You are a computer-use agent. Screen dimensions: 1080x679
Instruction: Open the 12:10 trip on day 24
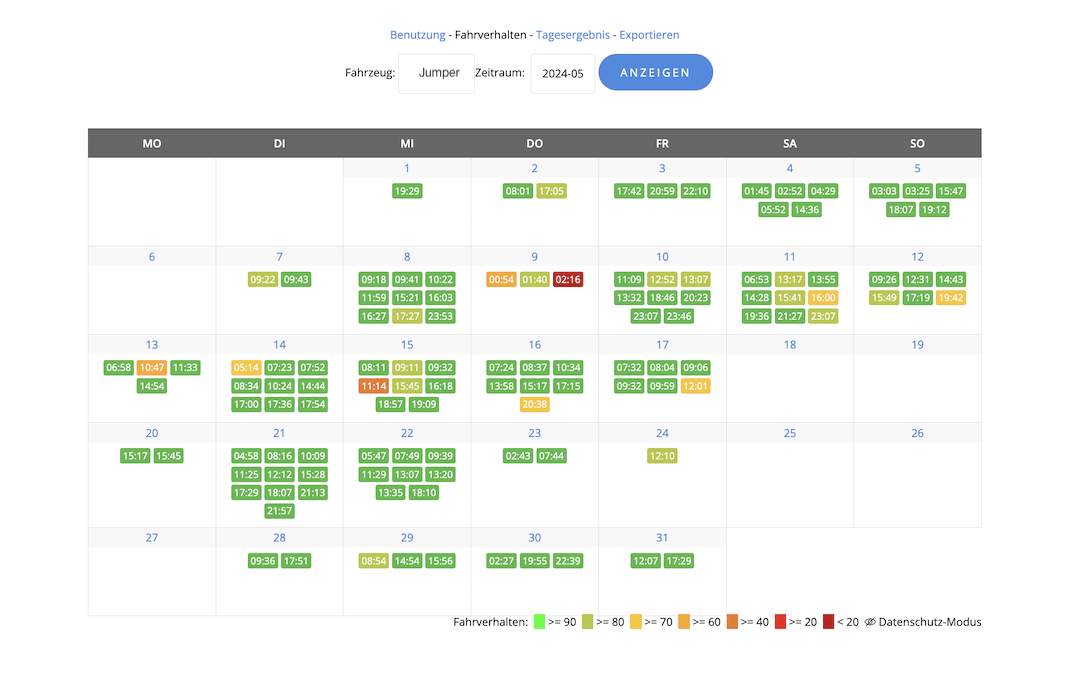(x=662, y=456)
